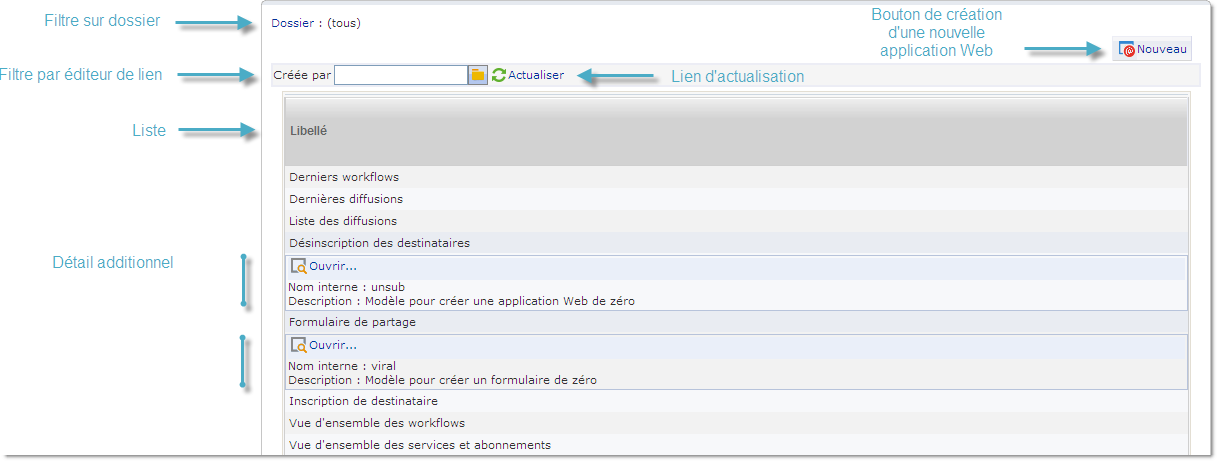This screenshot has height=461, width=1217.
Task: Open the Dossier : (tous) folder filter
Action: pos(316,23)
